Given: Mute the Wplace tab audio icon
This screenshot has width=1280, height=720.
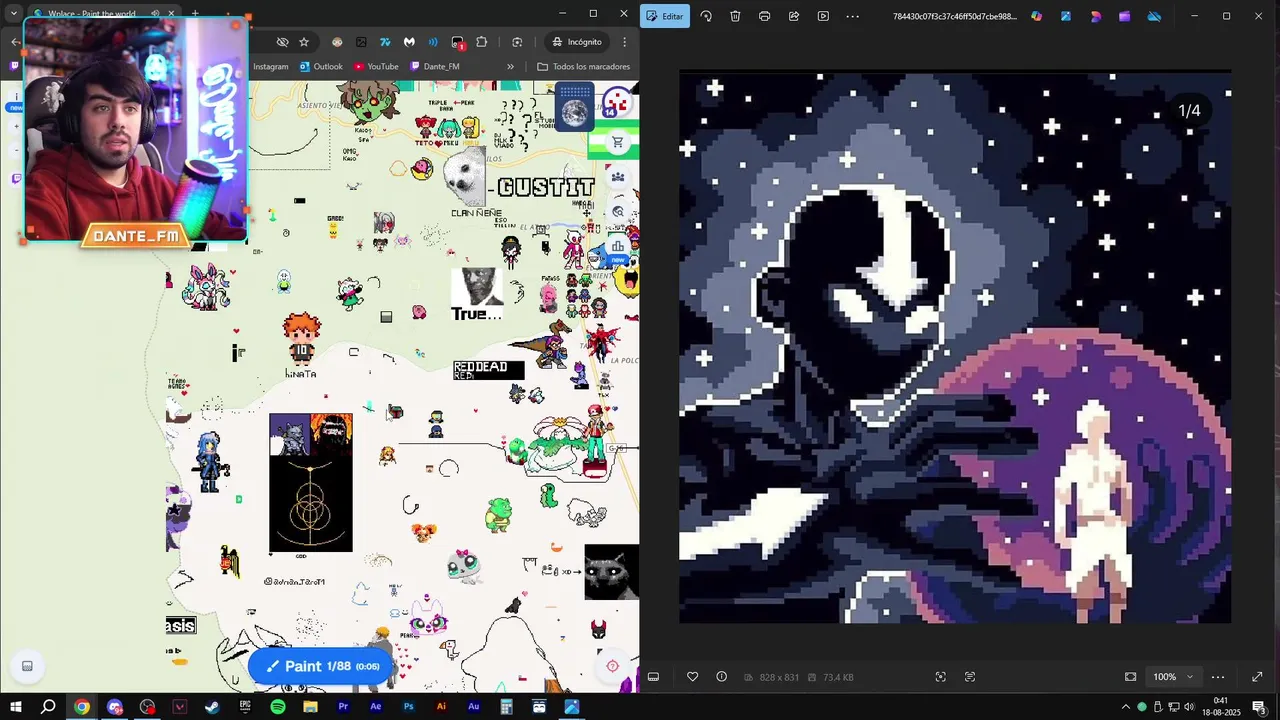Looking at the screenshot, I should pos(156,14).
